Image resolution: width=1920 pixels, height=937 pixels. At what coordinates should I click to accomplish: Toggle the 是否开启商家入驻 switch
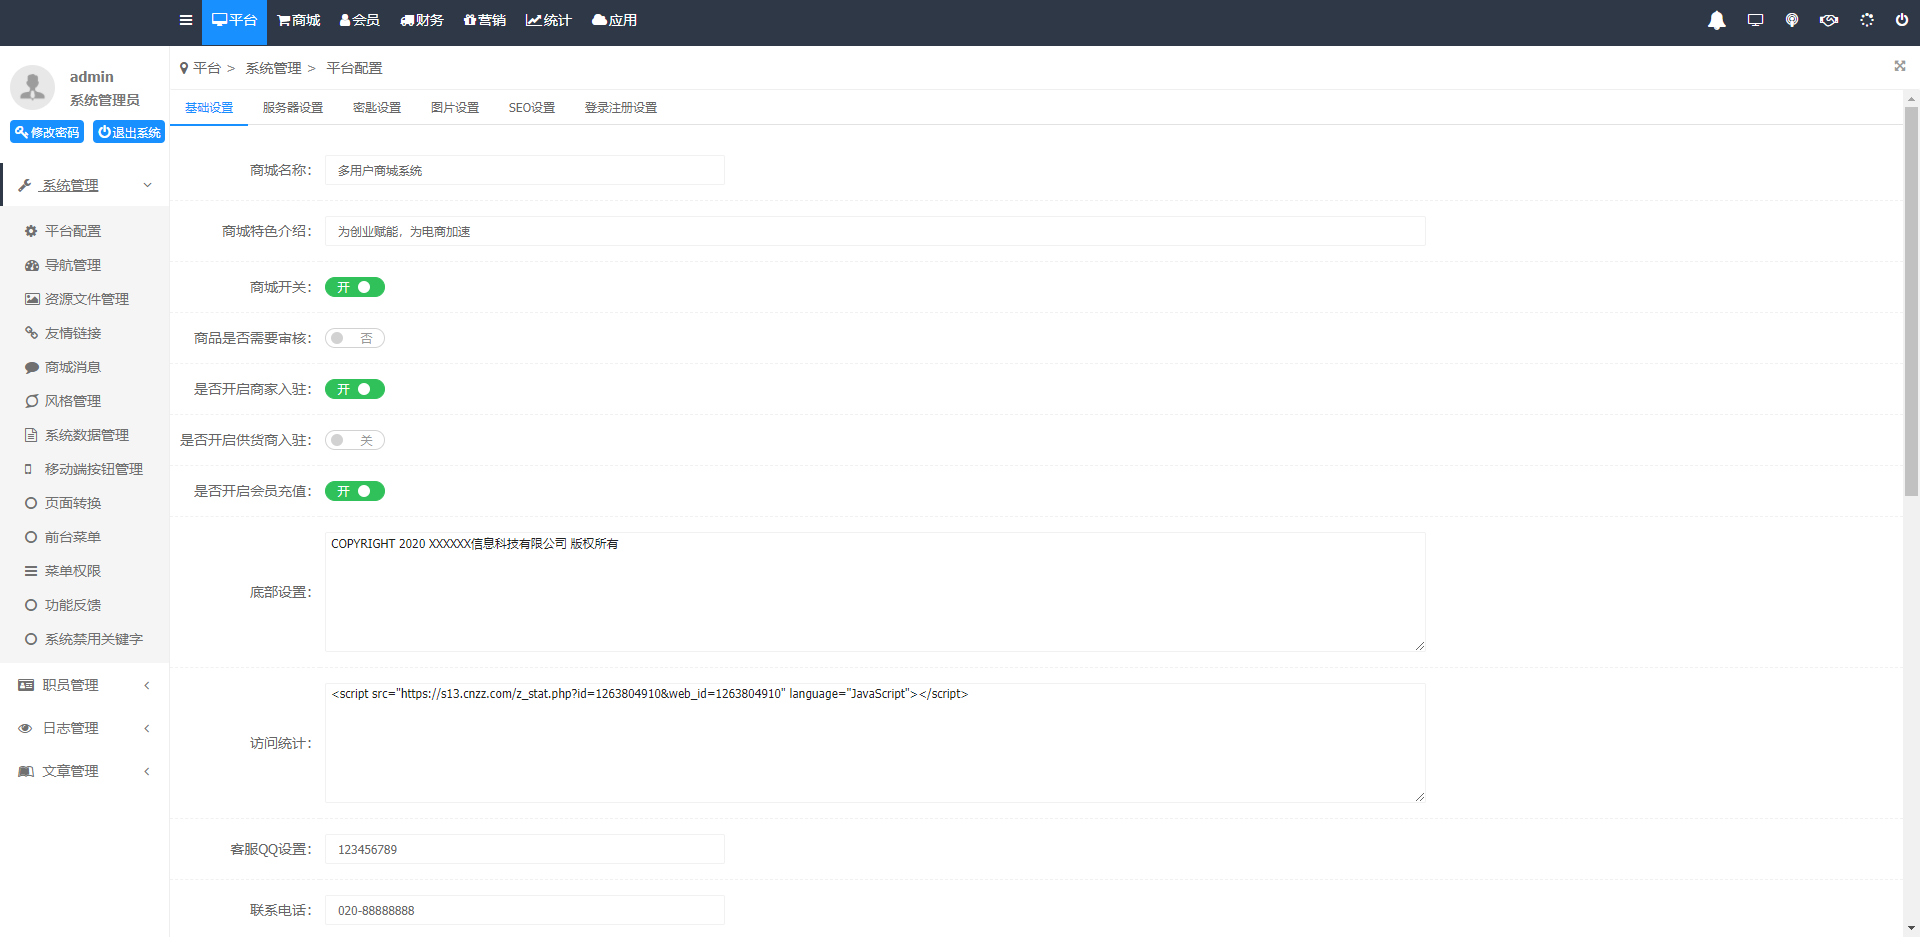[x=355, y=389]
